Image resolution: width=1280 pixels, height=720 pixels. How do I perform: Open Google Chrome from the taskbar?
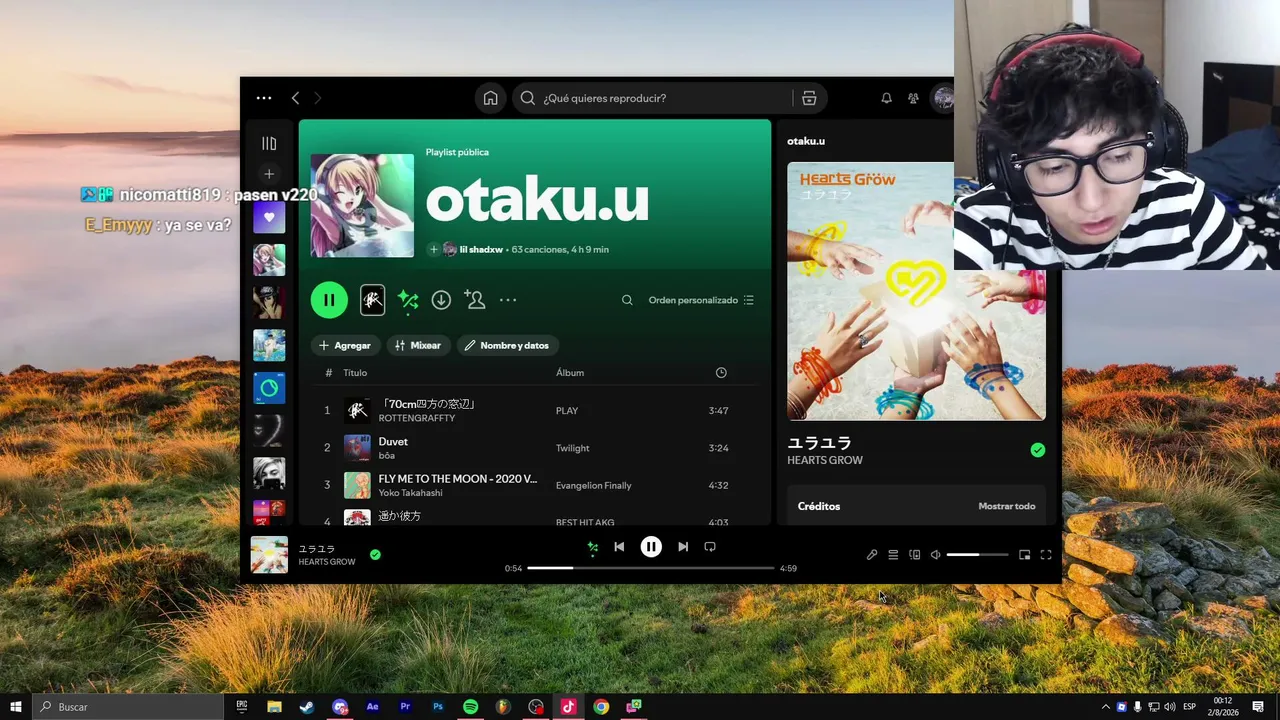[601, 707]
